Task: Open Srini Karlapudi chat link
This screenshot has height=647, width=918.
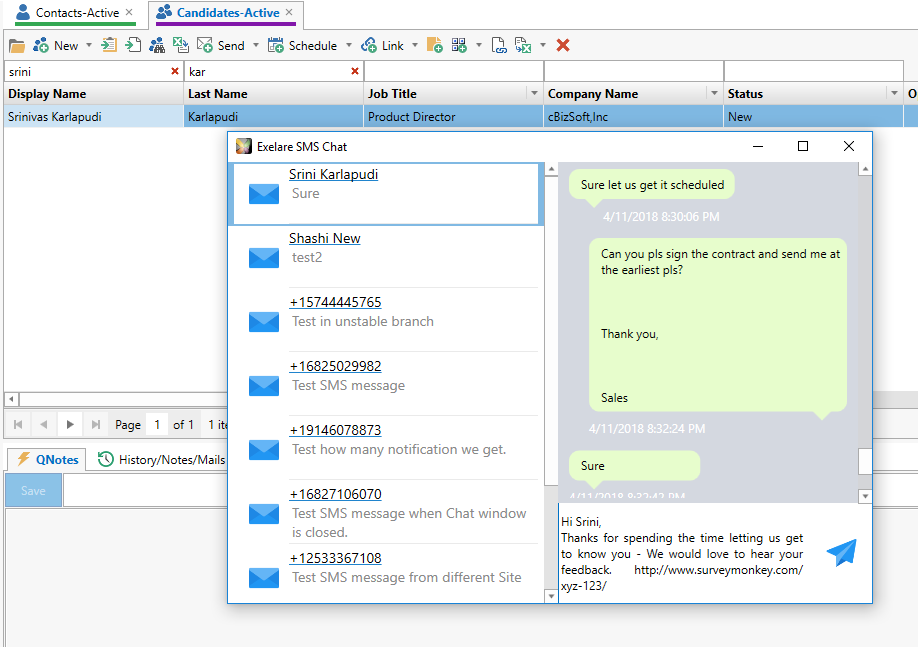Action: coord(333,174)
